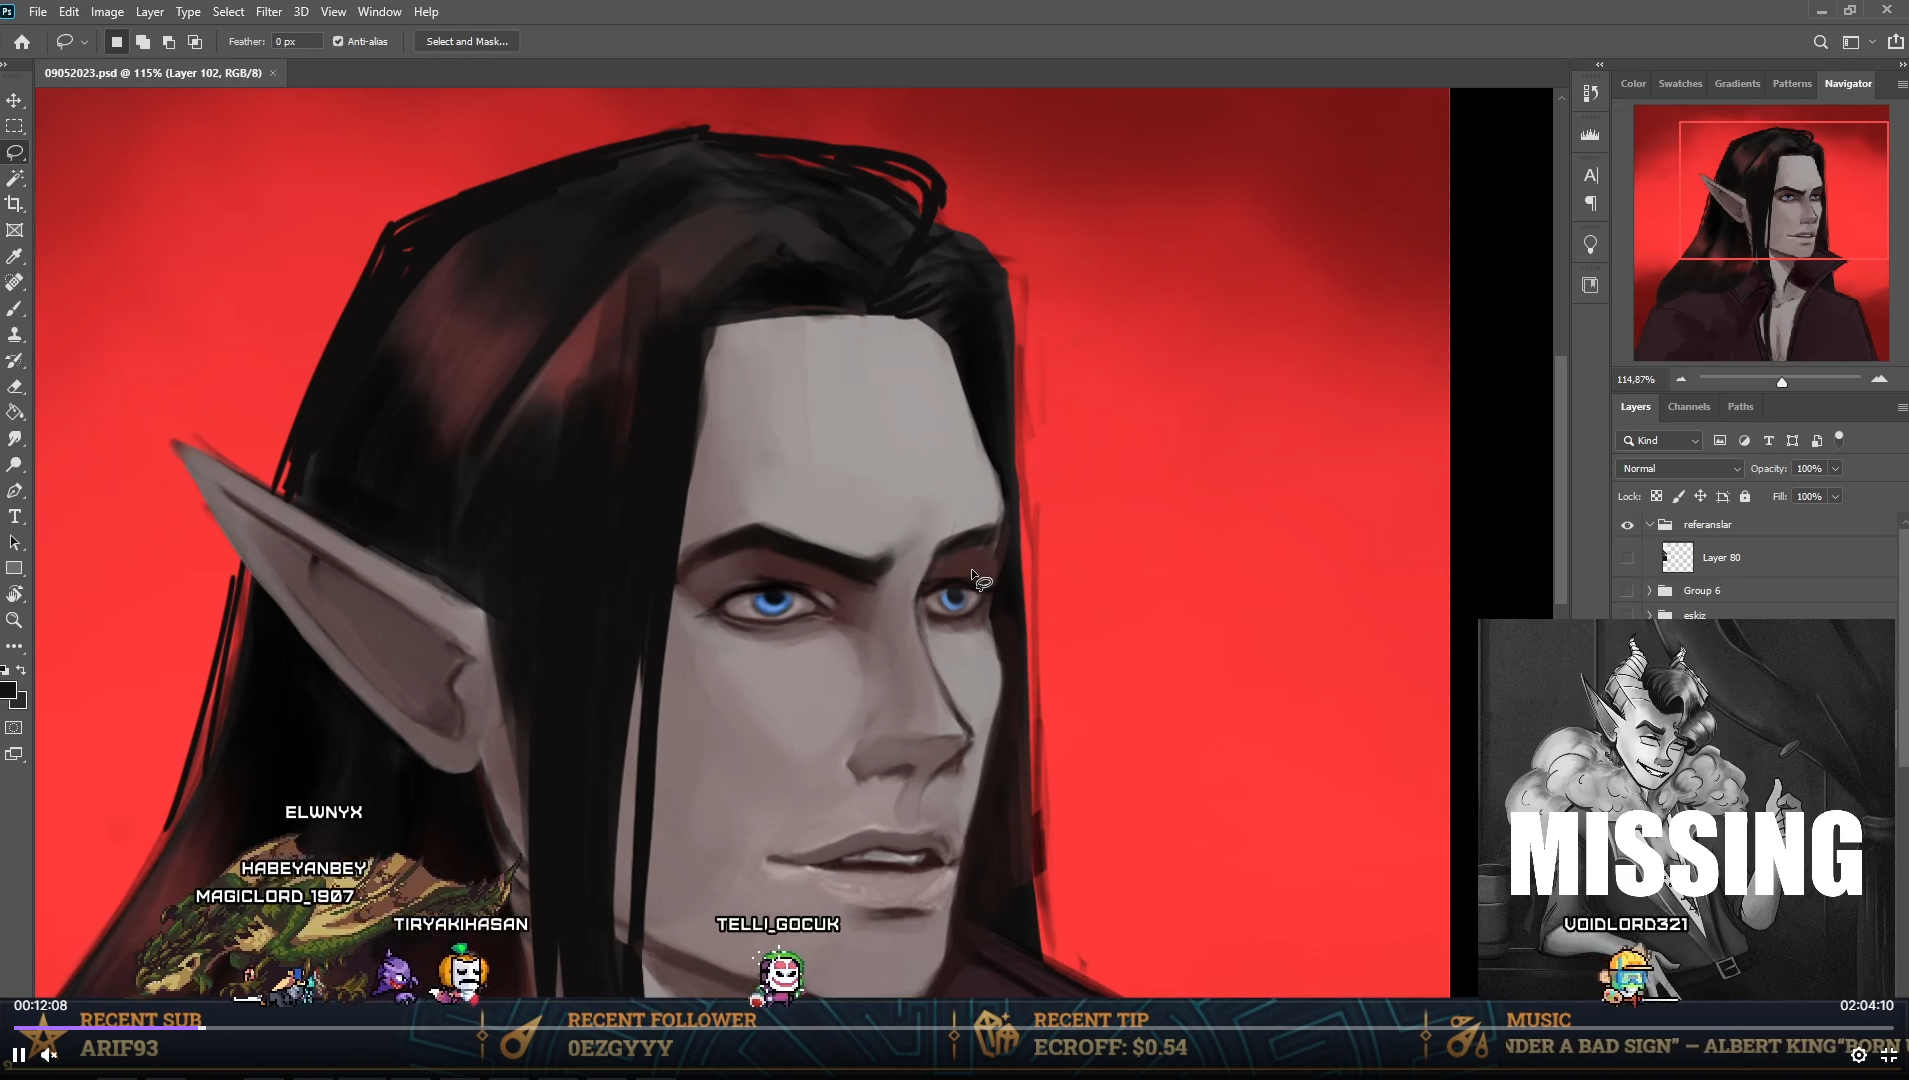This screenshot has width=1909, height=1080.
Task: Select the Pen tool
Action: pyautogui.click(x=14, y=490)
